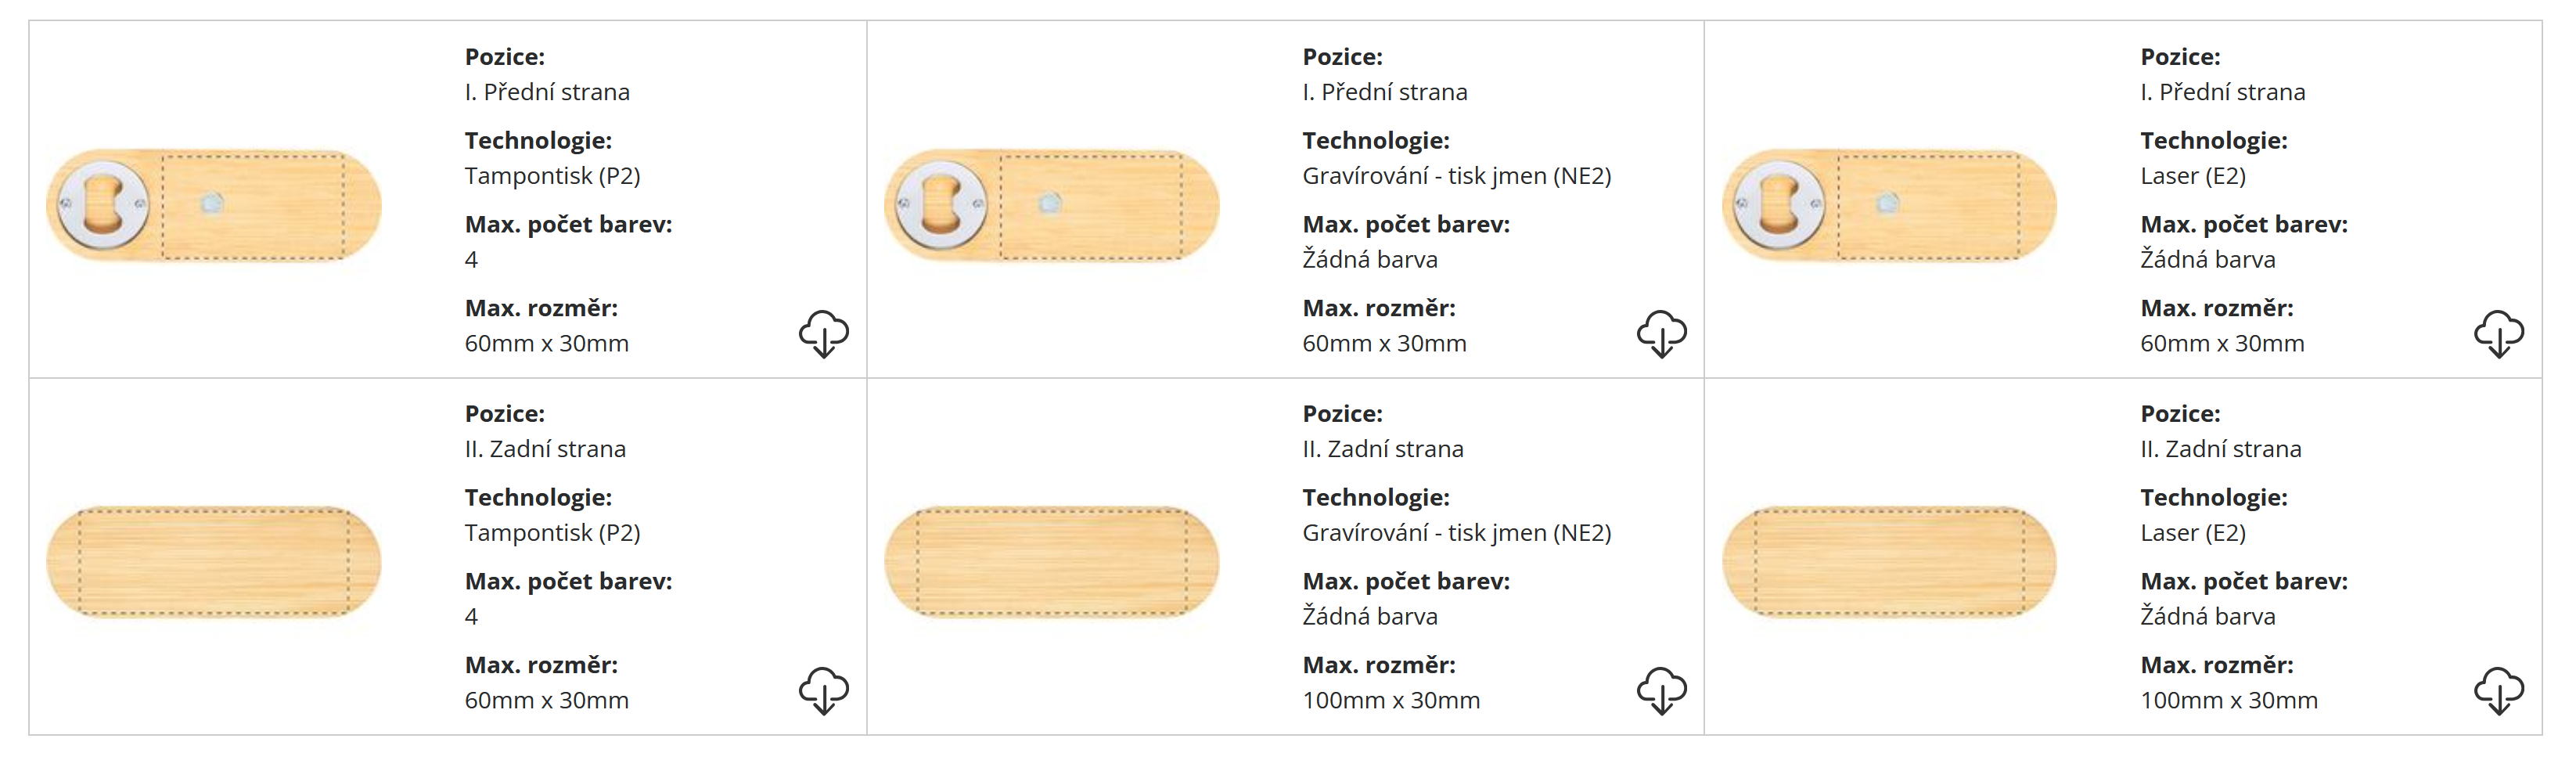This screenshot has width=2576, height=771.
Task: Download the back side Gravírování (NE2) template
Action: click(x=1661, y=690)
